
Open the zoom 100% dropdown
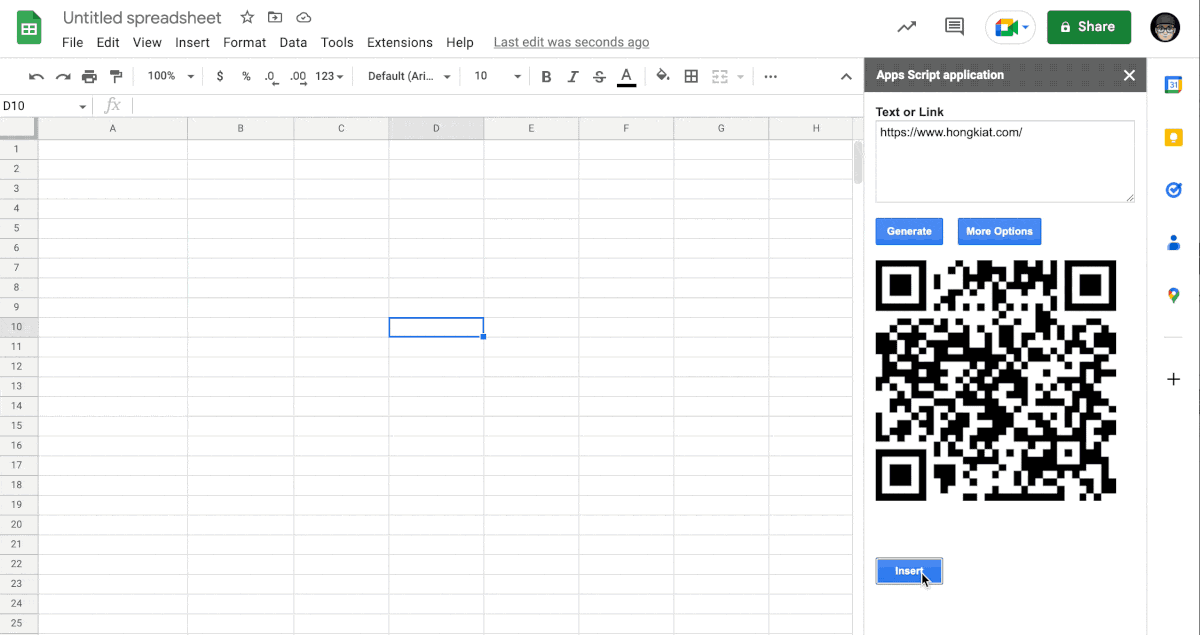171,76
